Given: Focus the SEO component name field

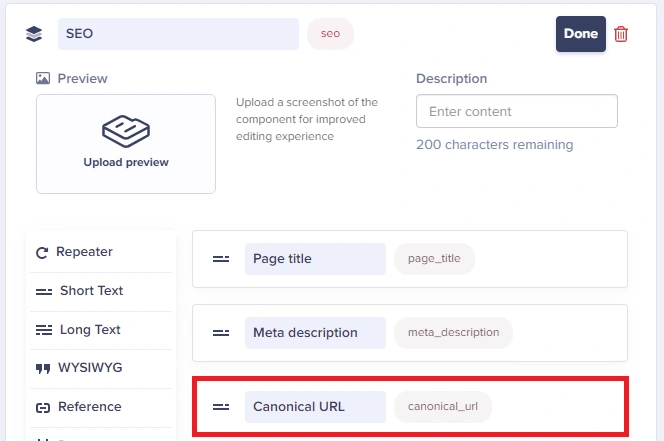Looking at the screenshot, I should [178, 34].
